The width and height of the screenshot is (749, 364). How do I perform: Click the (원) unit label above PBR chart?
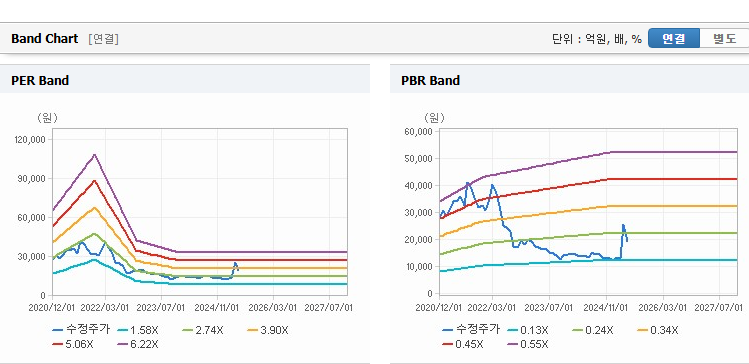coord(434,118)
